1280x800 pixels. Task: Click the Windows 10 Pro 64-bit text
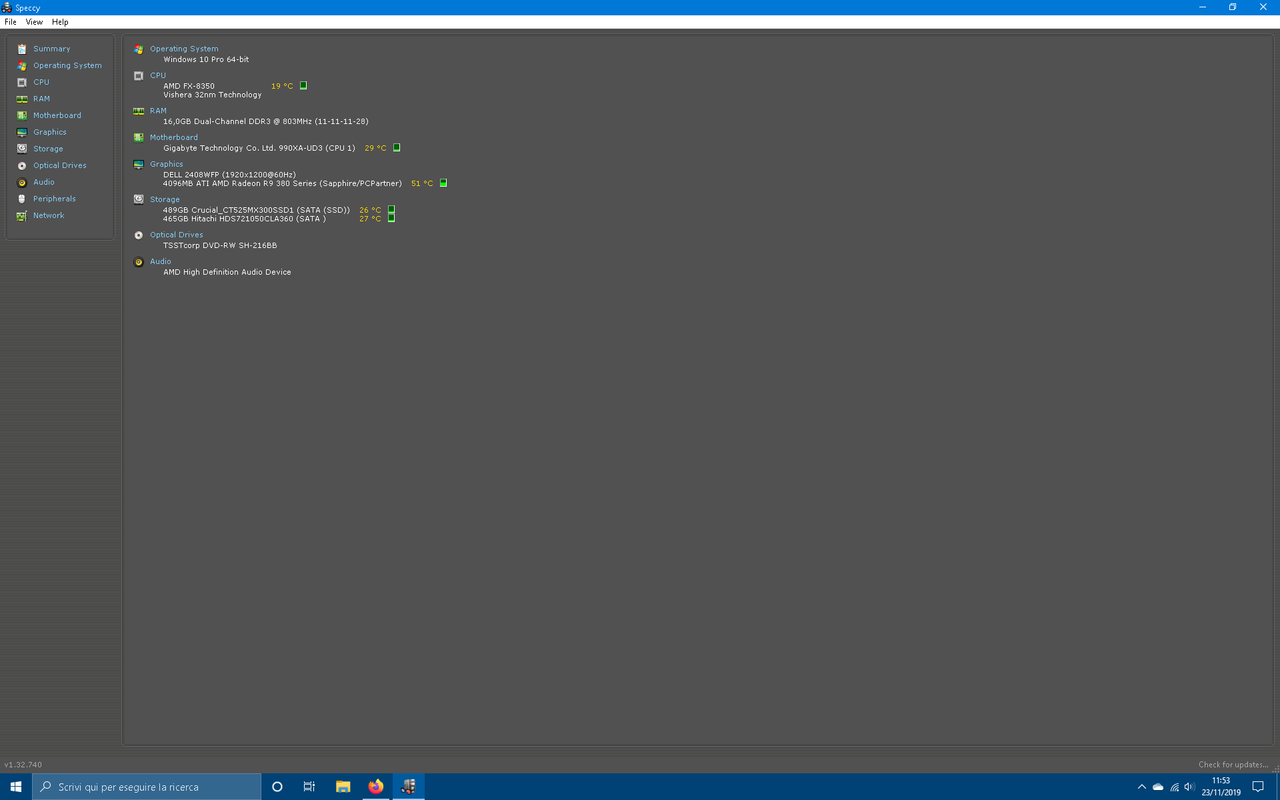pyautogui.click(x=206, y=60)
